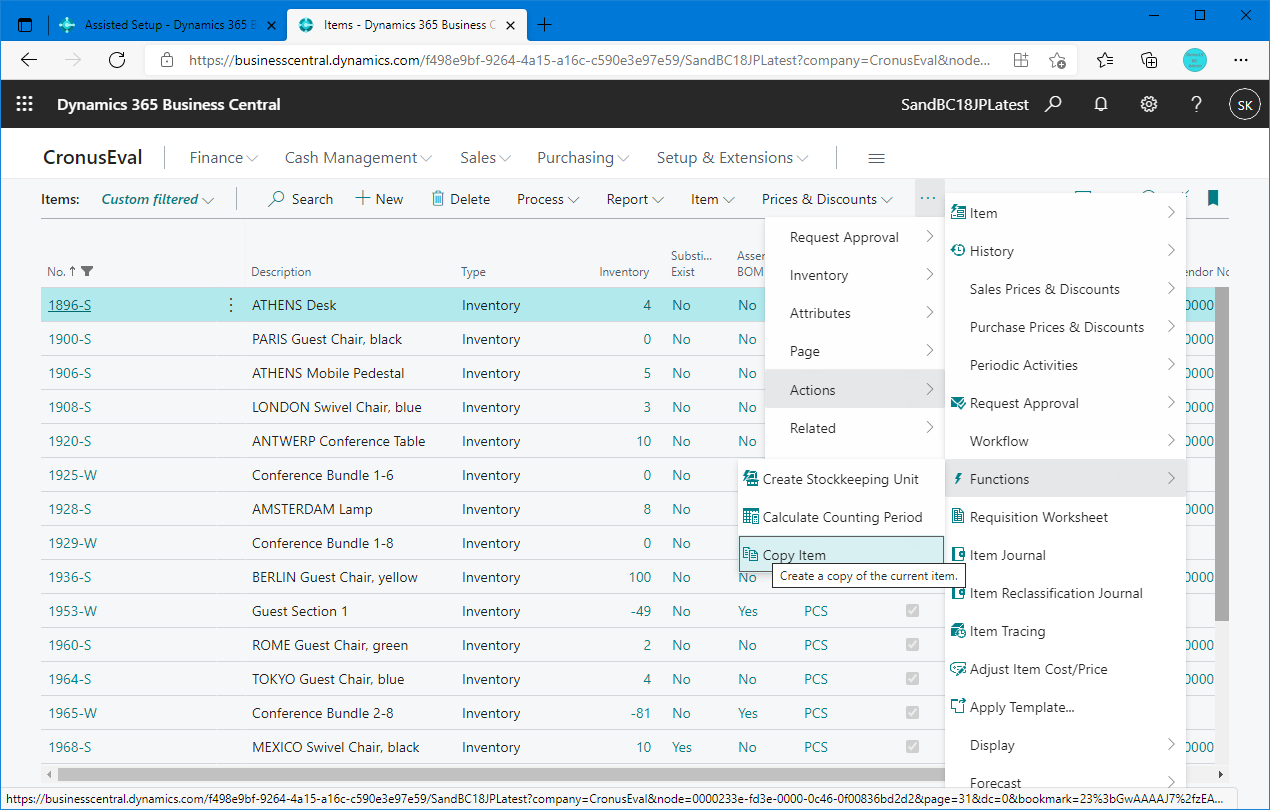Viewport: 1270px width, 810px height.
Task: Open the Item Reclassification Journal
Action: [1055, 592]
